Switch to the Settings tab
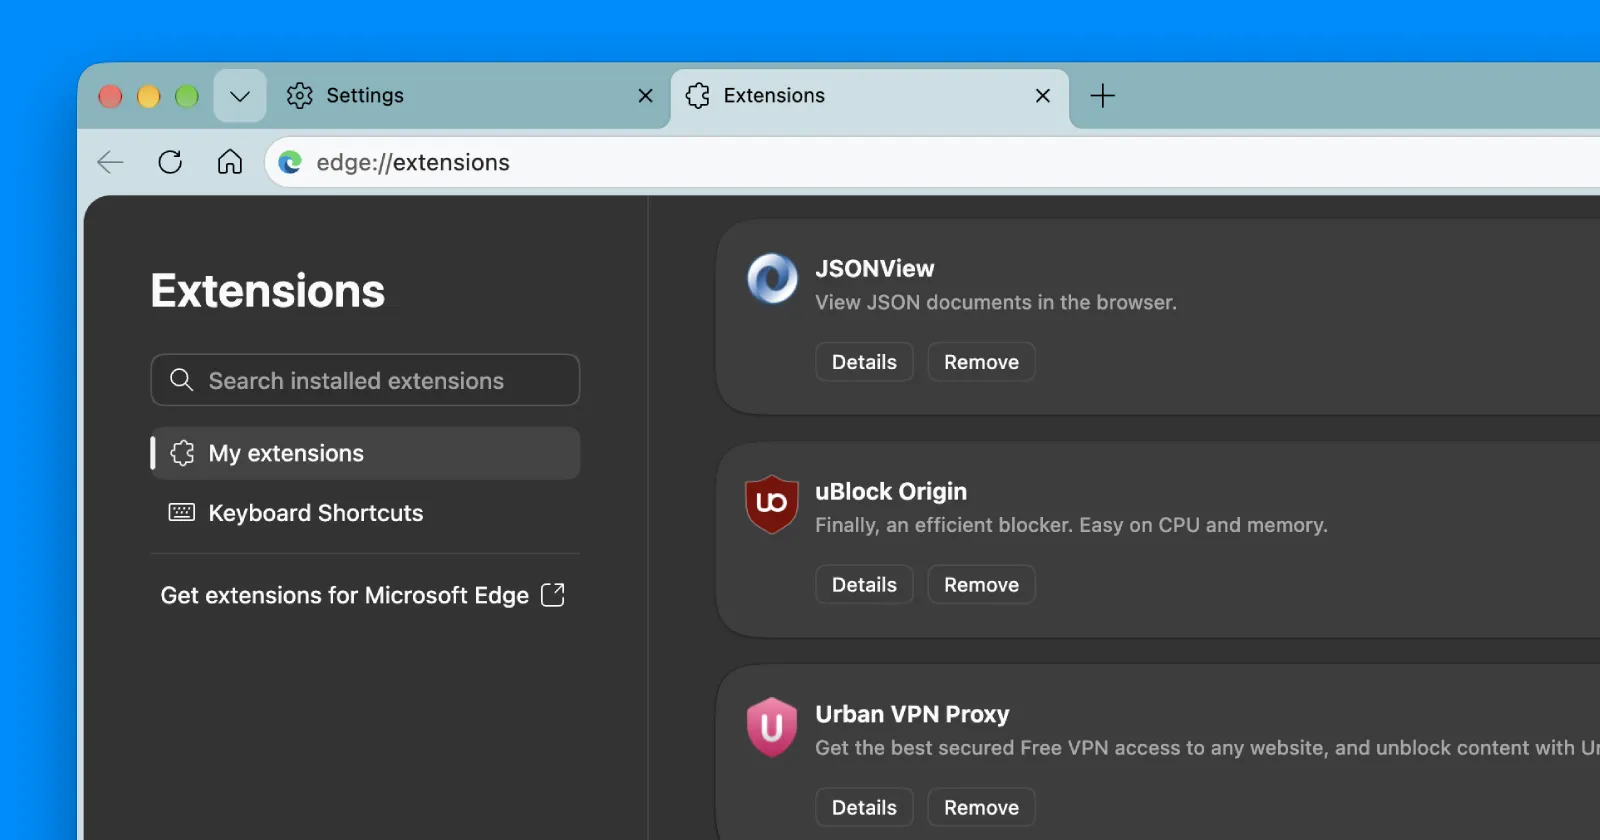1600x840 pixels. click(x=470, y=96)
